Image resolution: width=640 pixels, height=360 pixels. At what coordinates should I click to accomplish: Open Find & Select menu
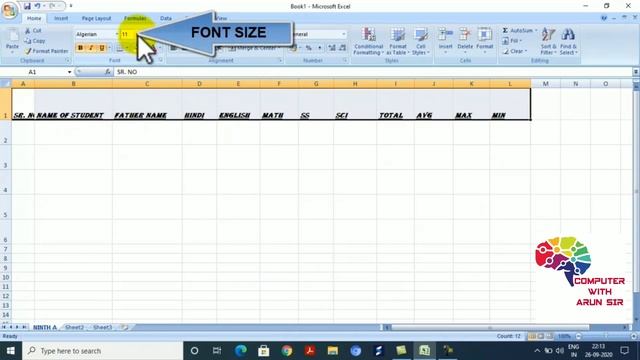[568, 41]
